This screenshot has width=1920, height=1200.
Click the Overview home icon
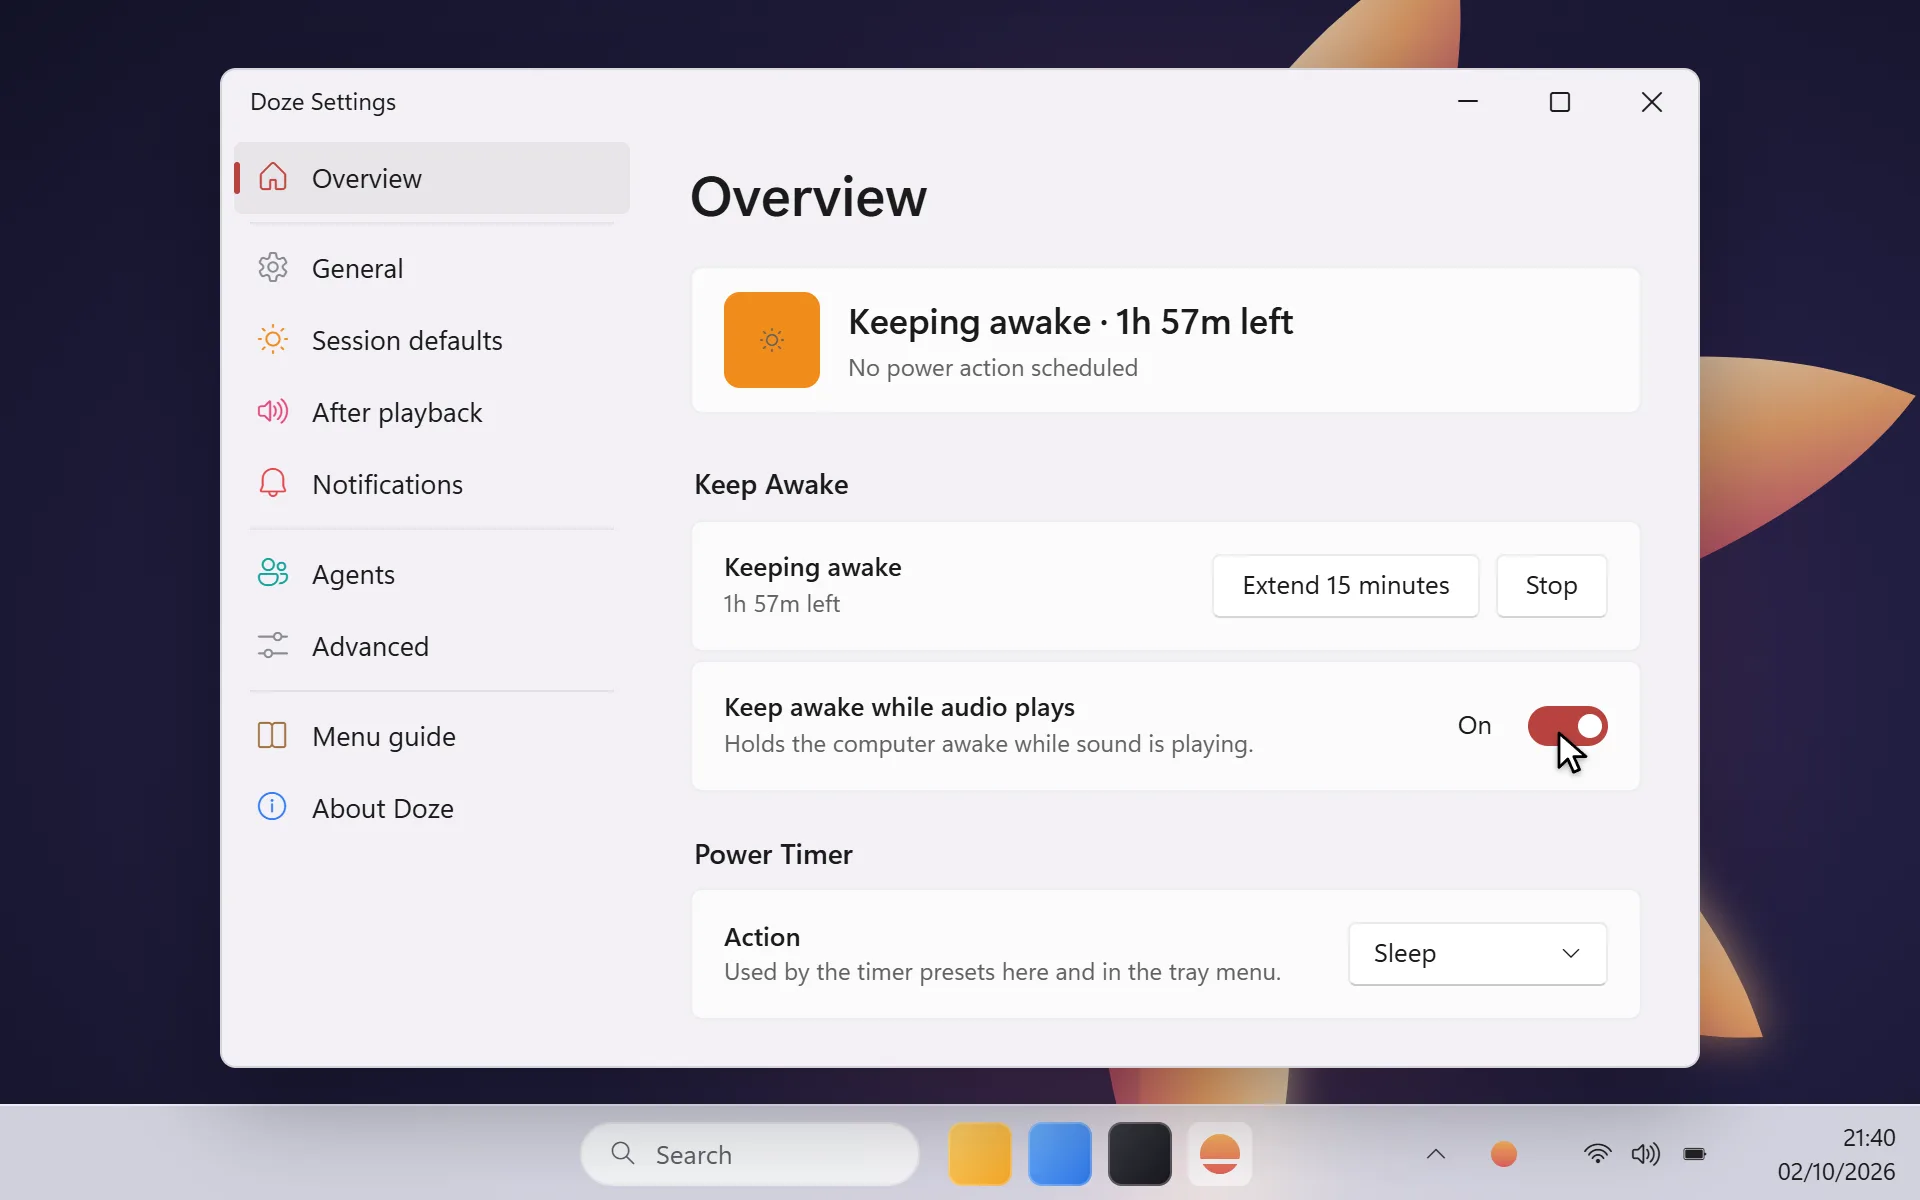(x=272, y=177)
